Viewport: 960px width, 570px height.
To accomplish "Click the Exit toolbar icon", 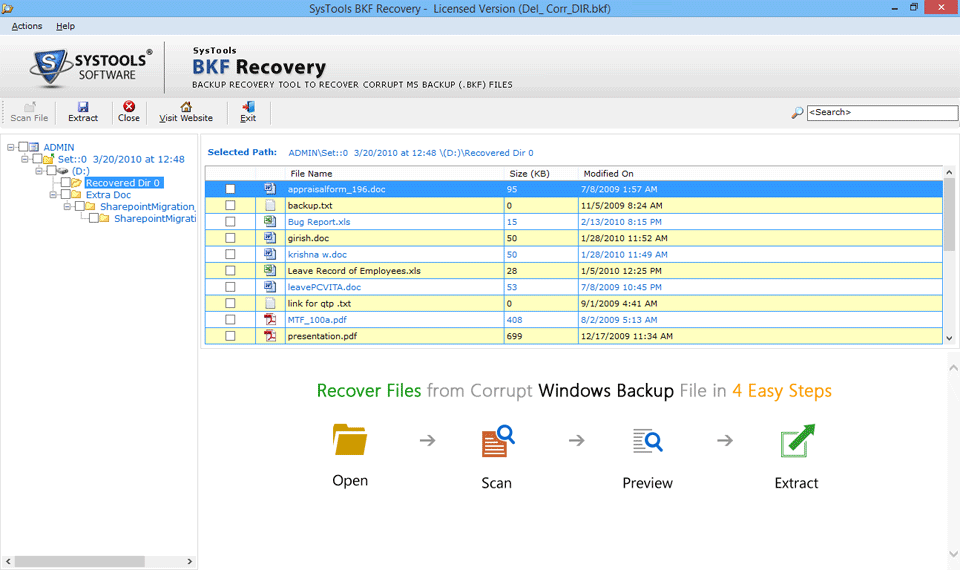I will (248, 107).
